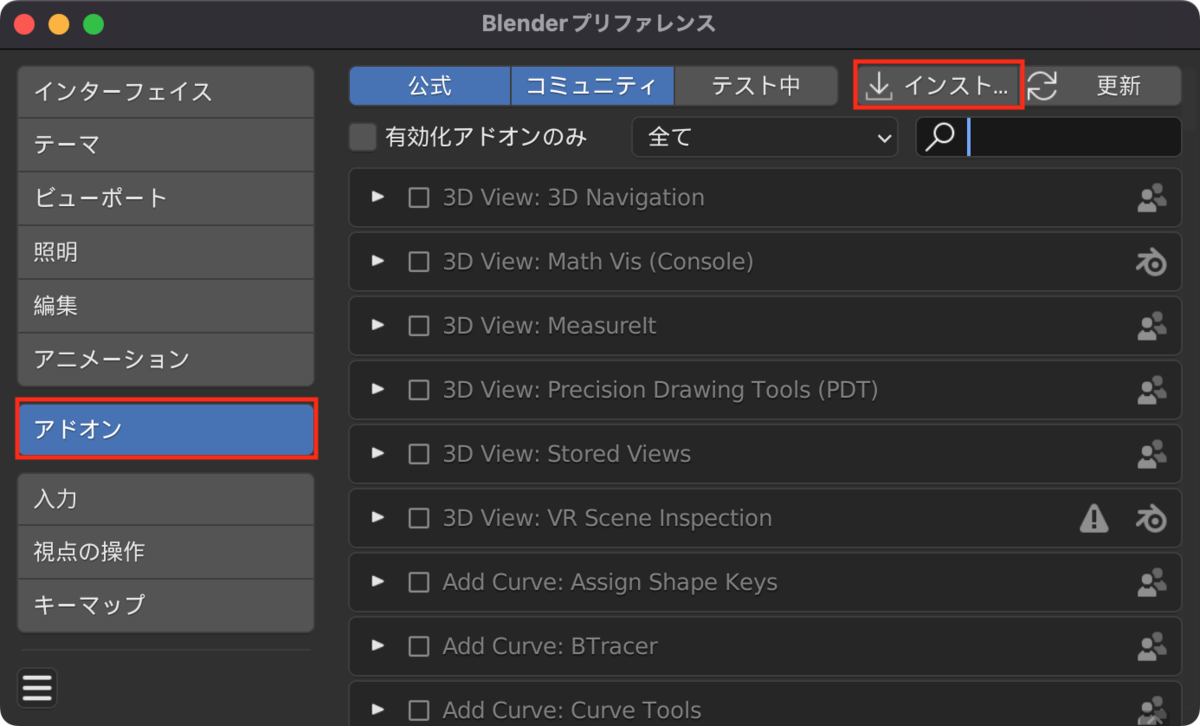Viewport: 1200px width, 726px height.
Task: Click the 3D View: Stored Views label
Action: (x=567, y=454)
